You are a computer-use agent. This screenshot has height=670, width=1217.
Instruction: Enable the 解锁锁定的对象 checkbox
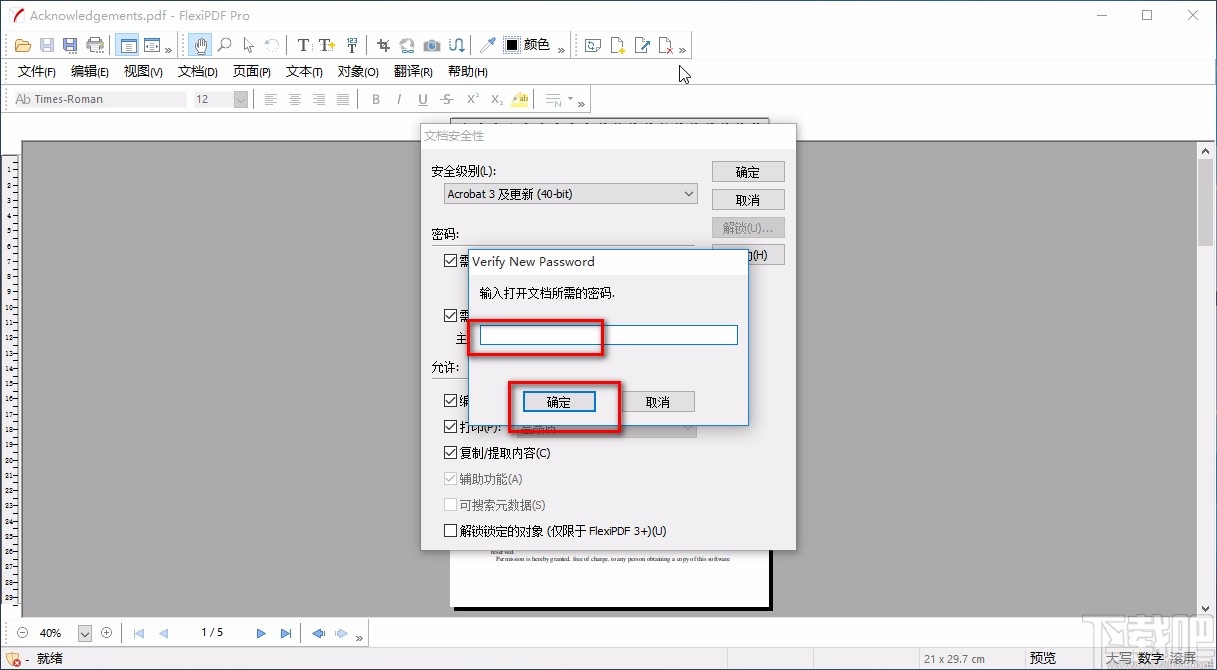(x=450, y=530)
